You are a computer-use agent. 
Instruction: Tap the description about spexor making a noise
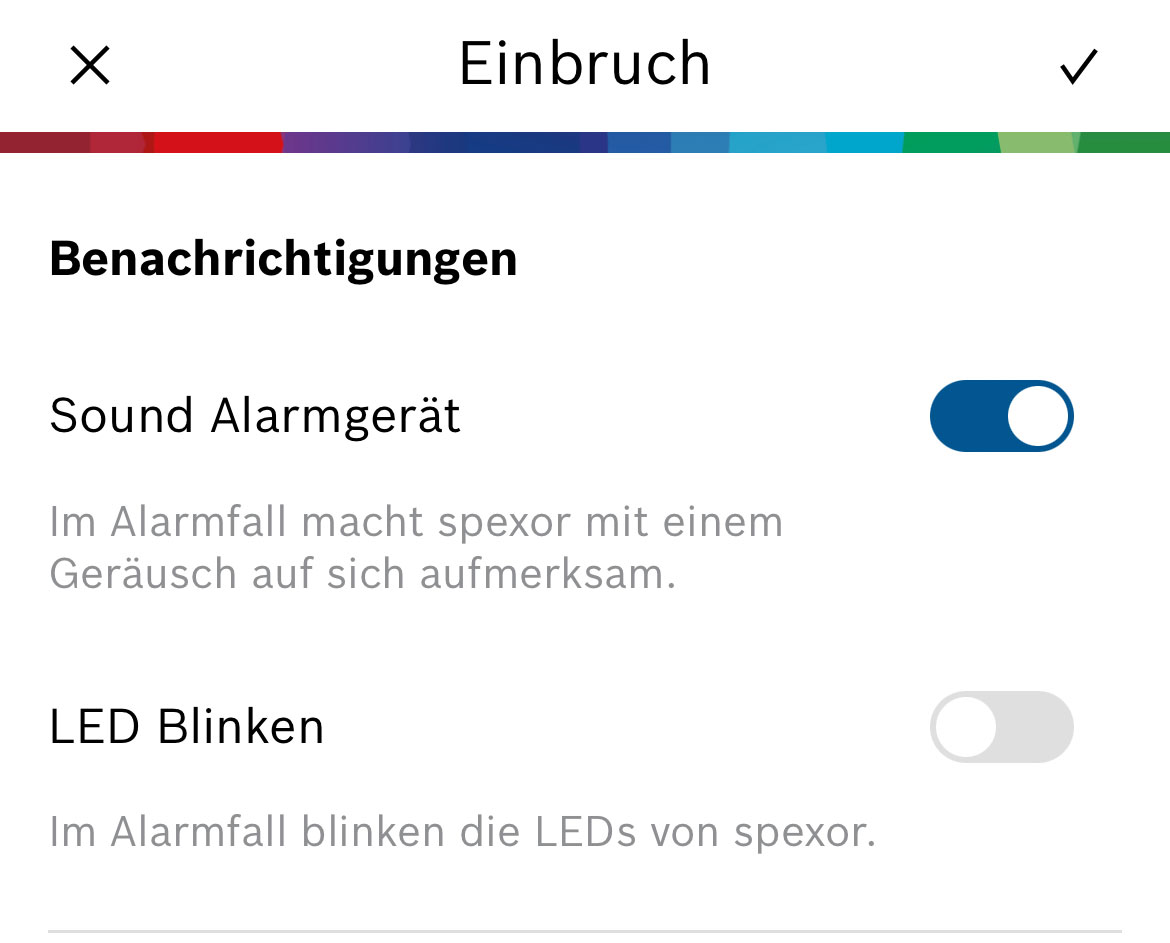click(x=415, y=548)
